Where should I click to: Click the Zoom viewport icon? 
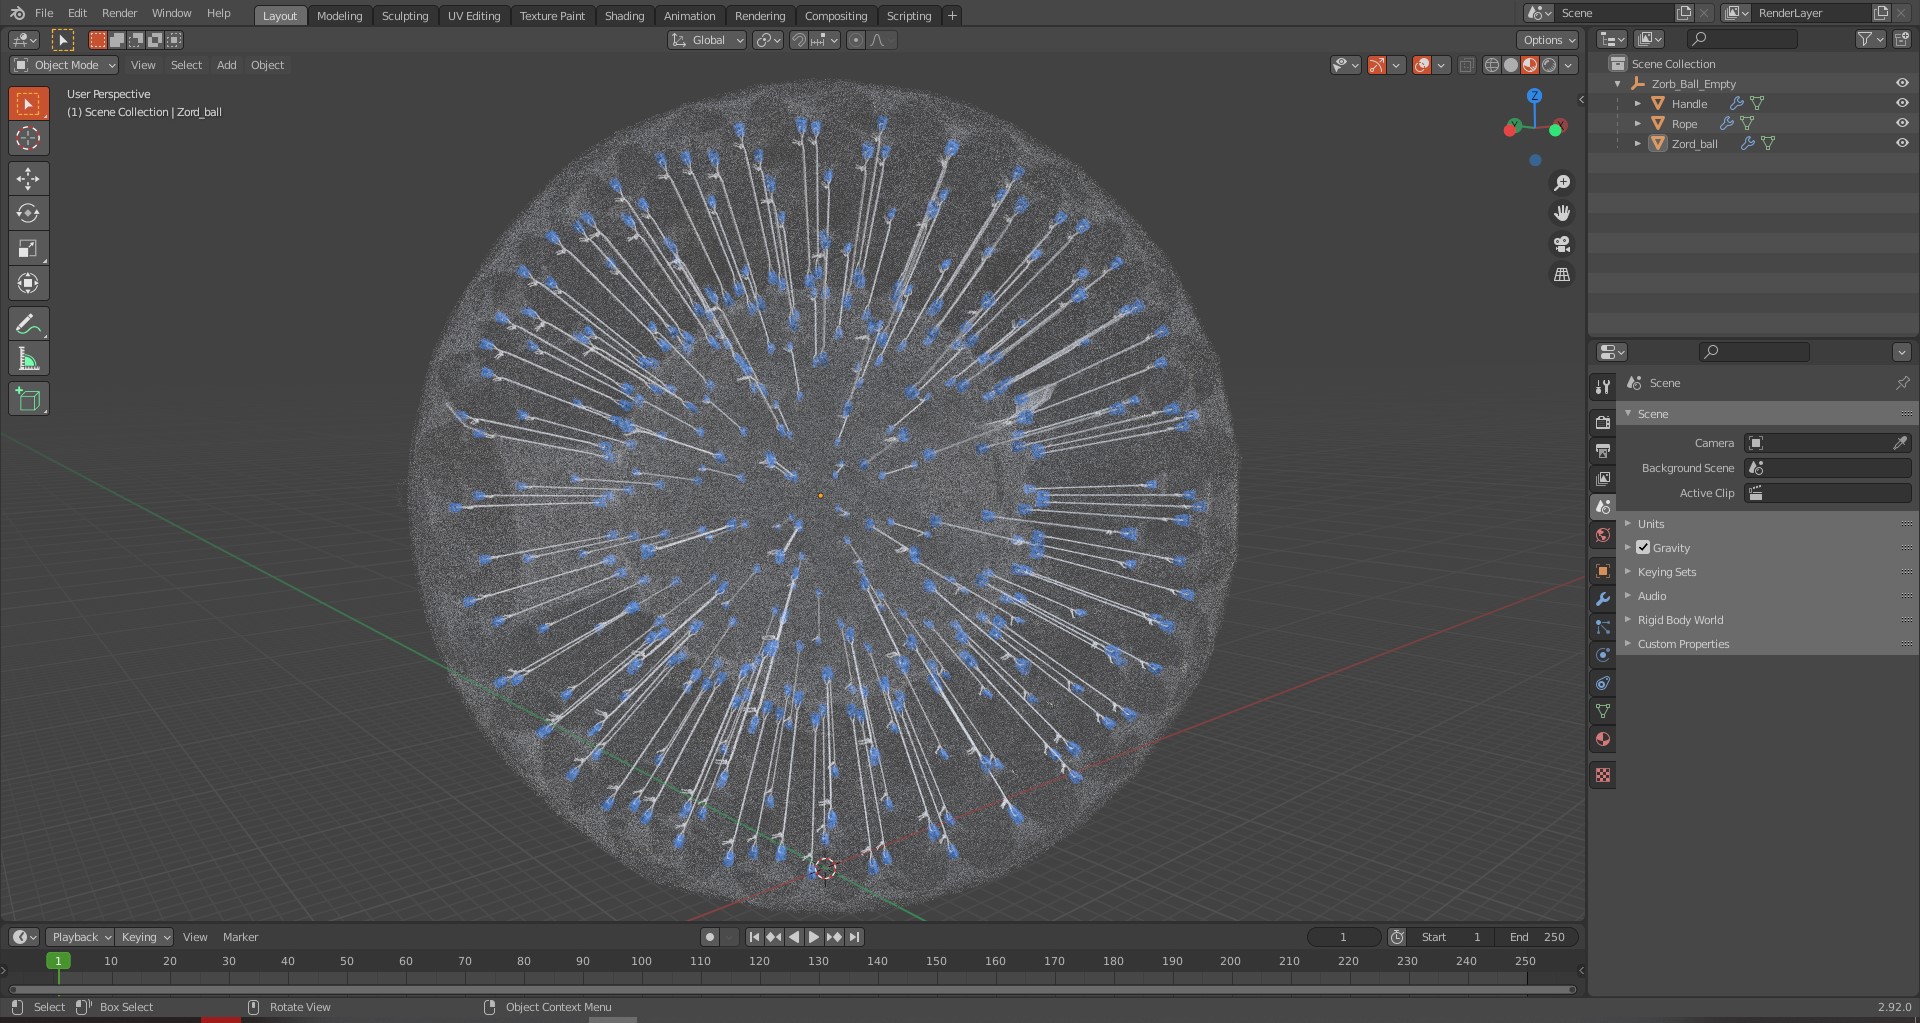1561,183
